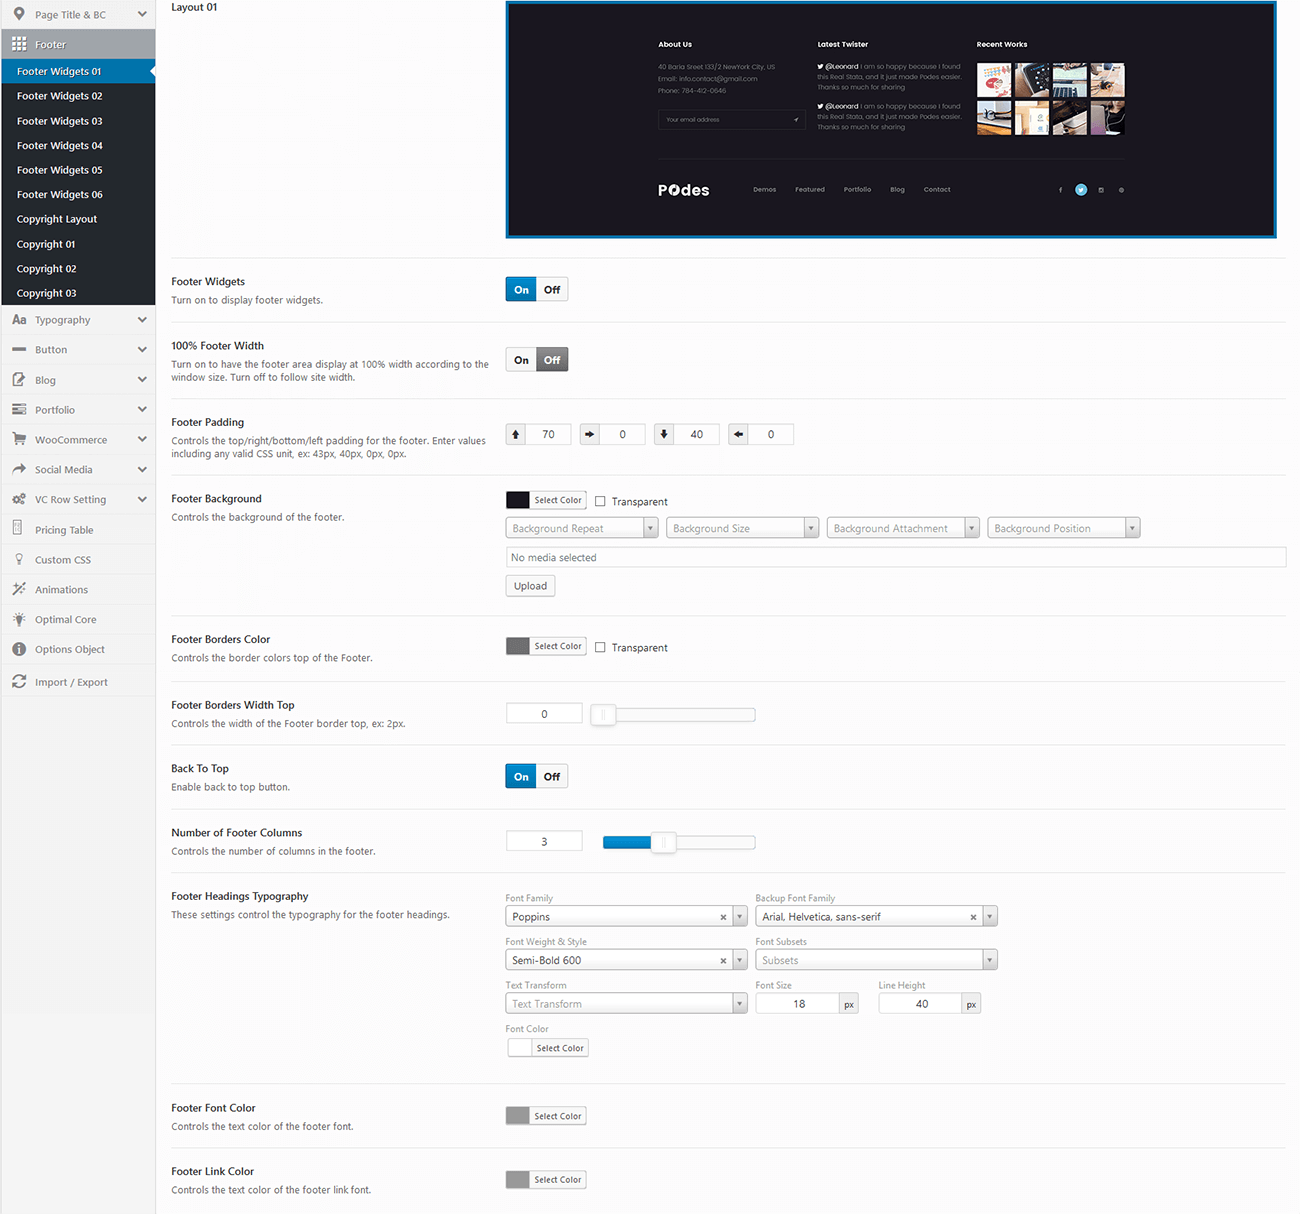
Task: Click the Typography Aa icon
Action: [x=19, y=320]
